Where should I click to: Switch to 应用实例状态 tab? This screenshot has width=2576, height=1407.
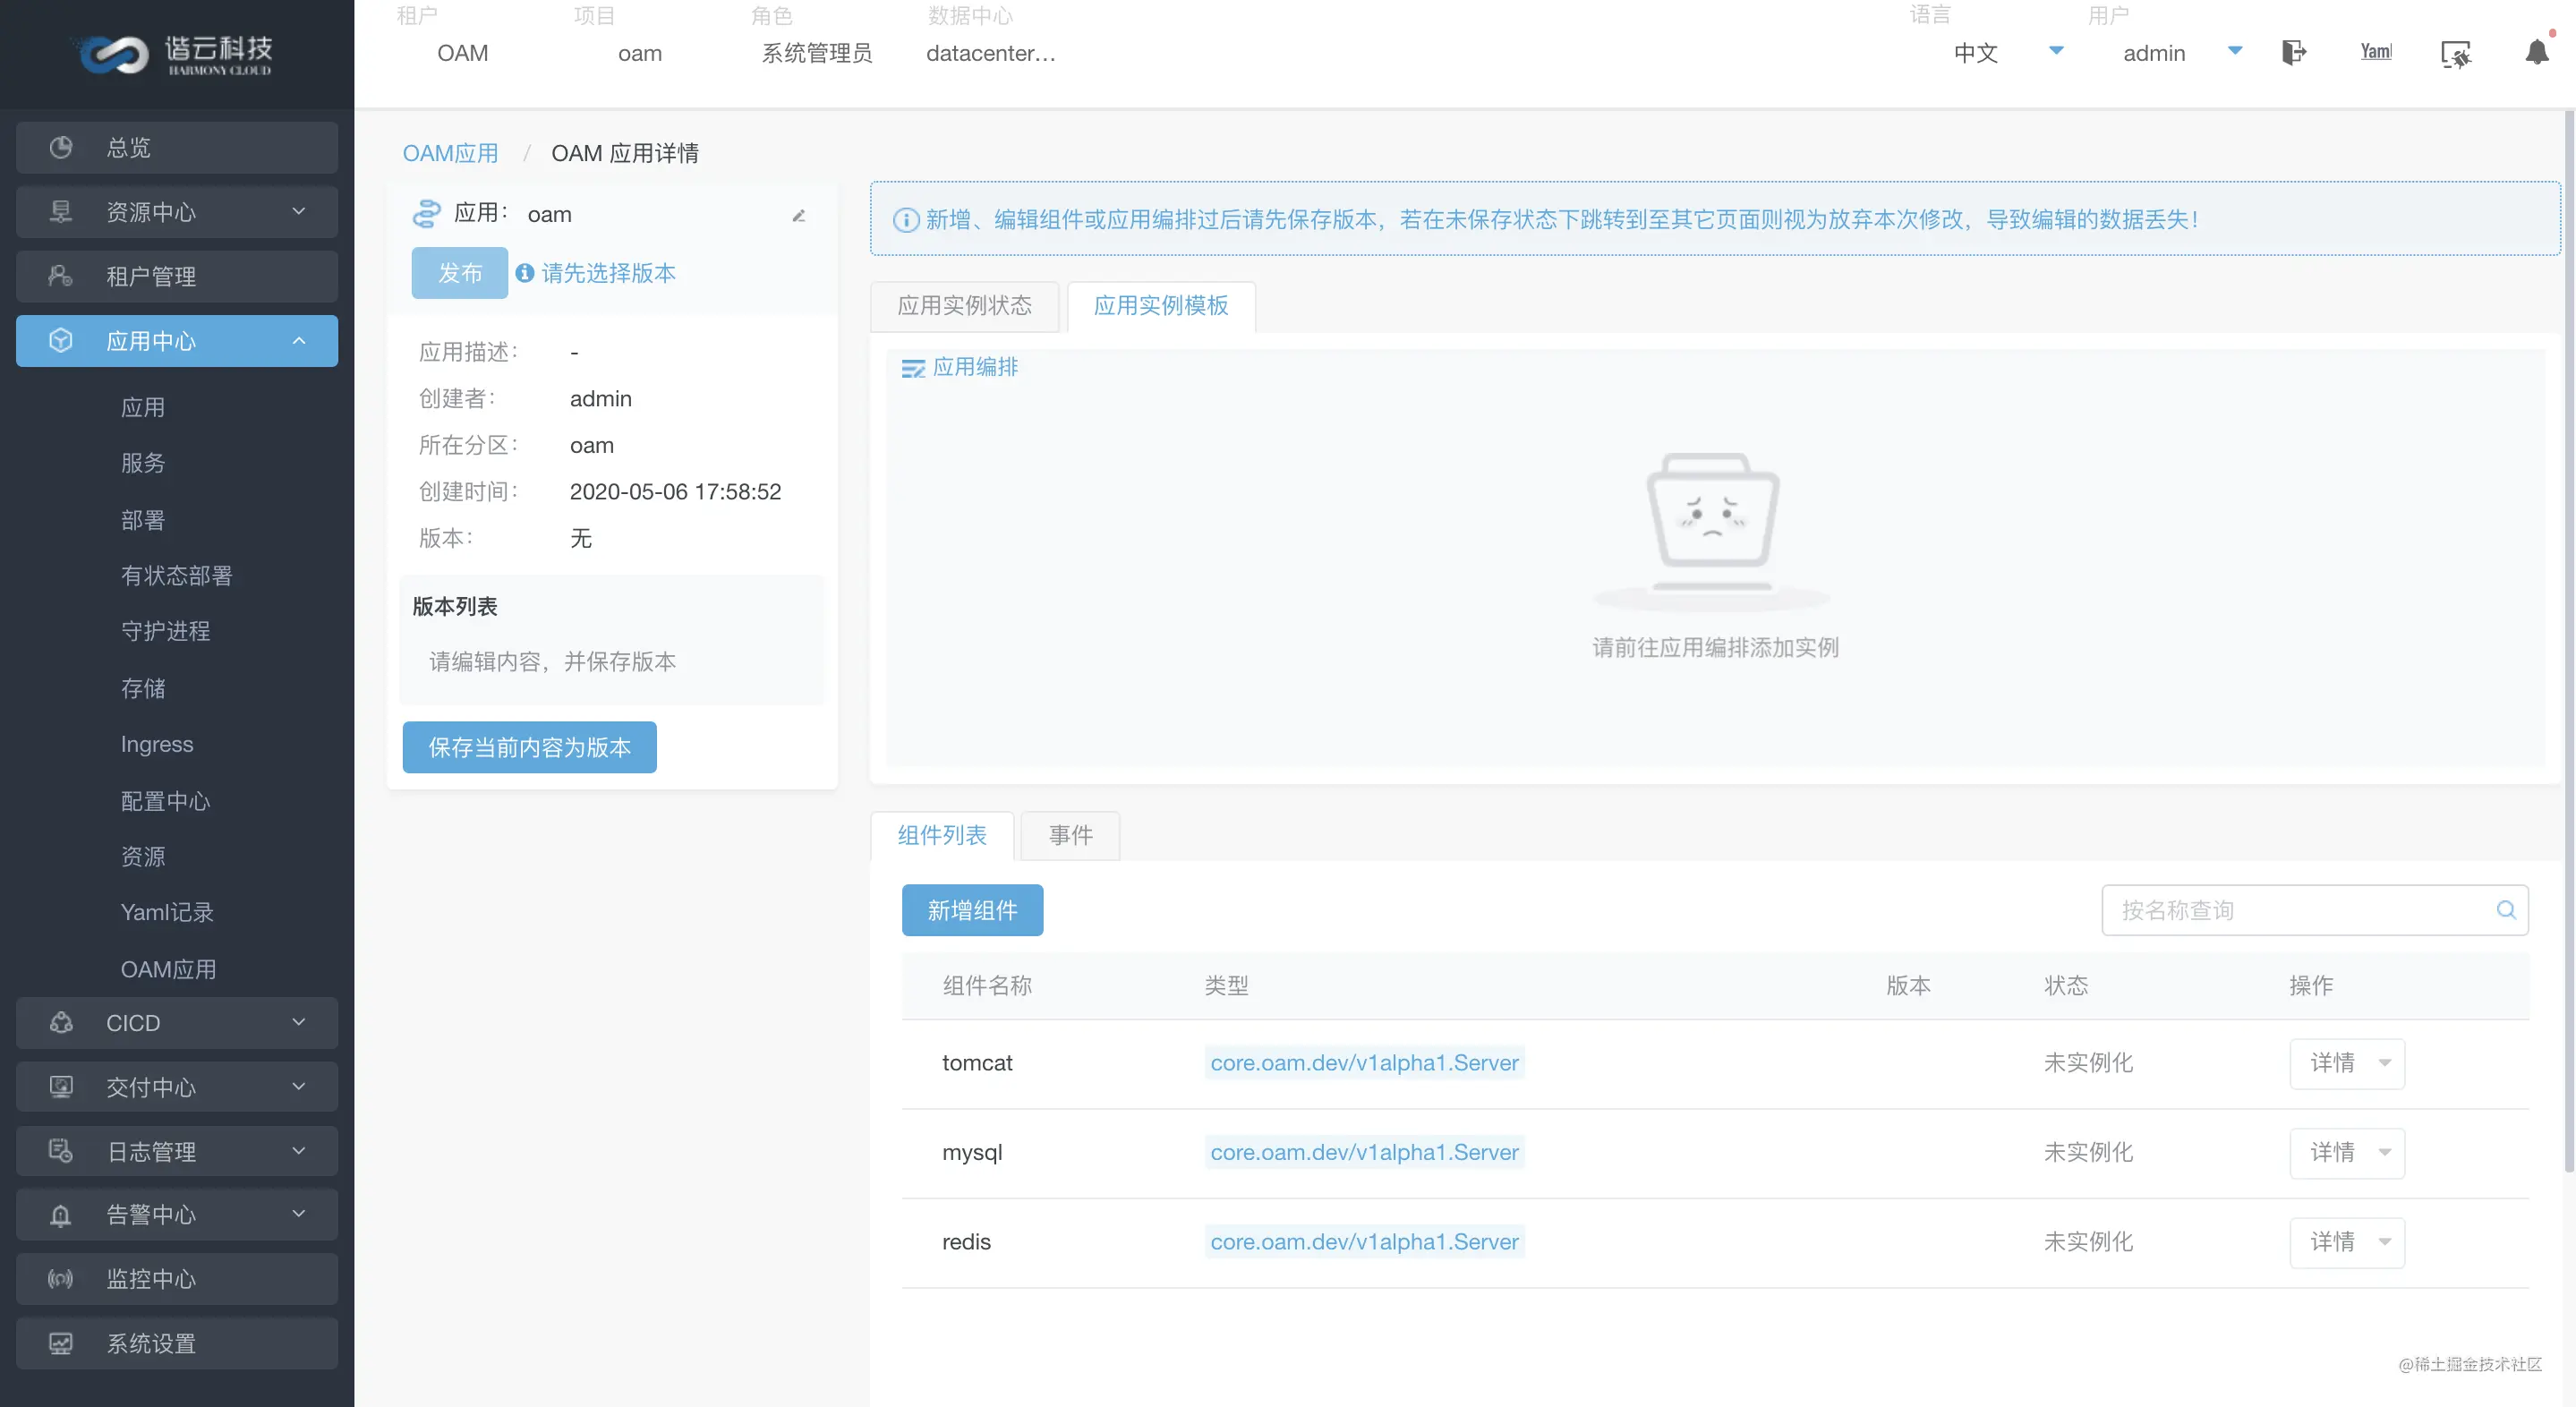click(964, 306)
